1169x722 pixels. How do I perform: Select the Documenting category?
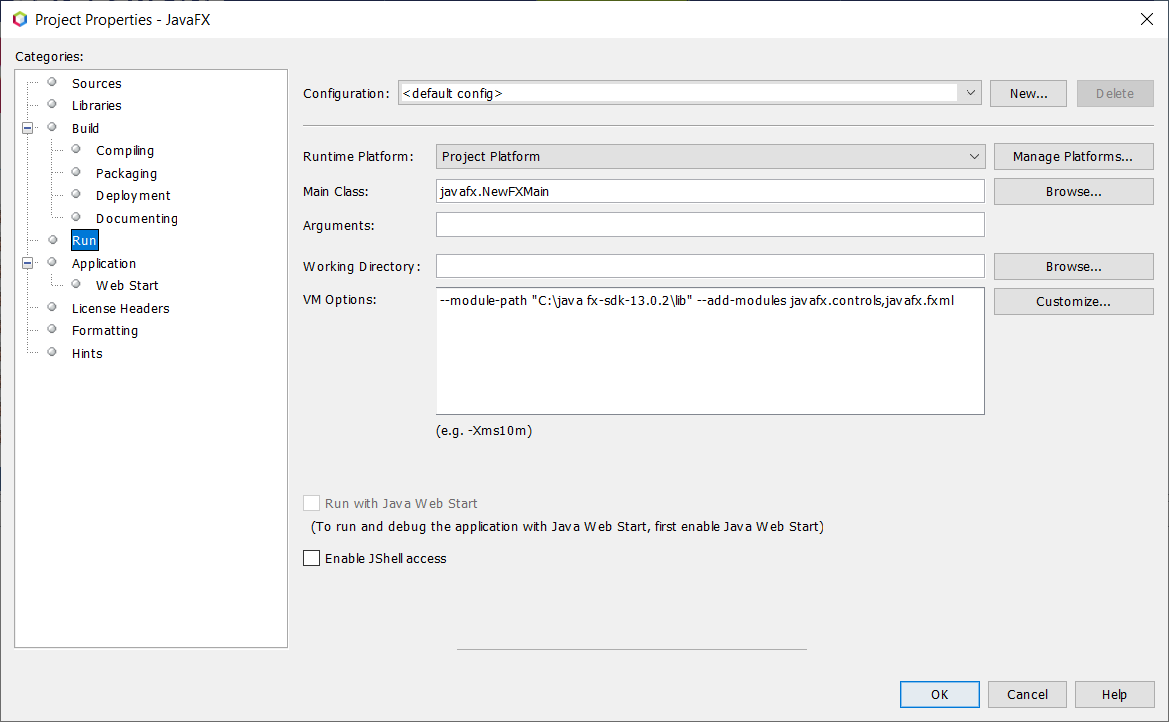tap(136, 219)
